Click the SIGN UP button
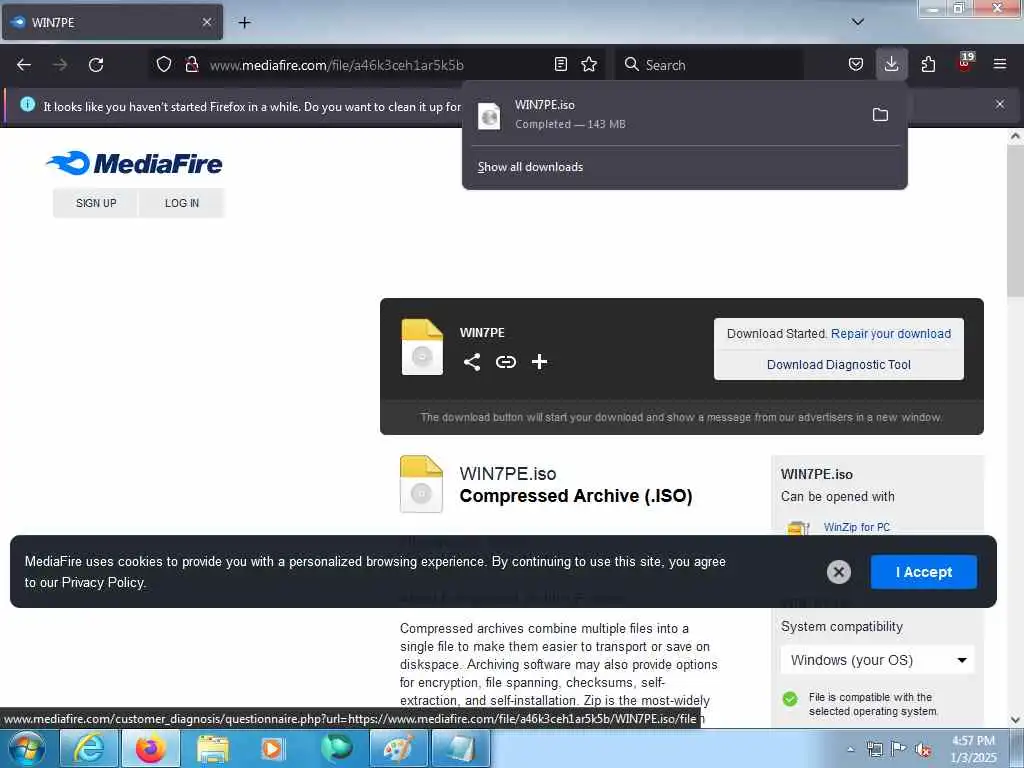The height and width of the screenshot is (768, 1024). [x=96, y=203]
